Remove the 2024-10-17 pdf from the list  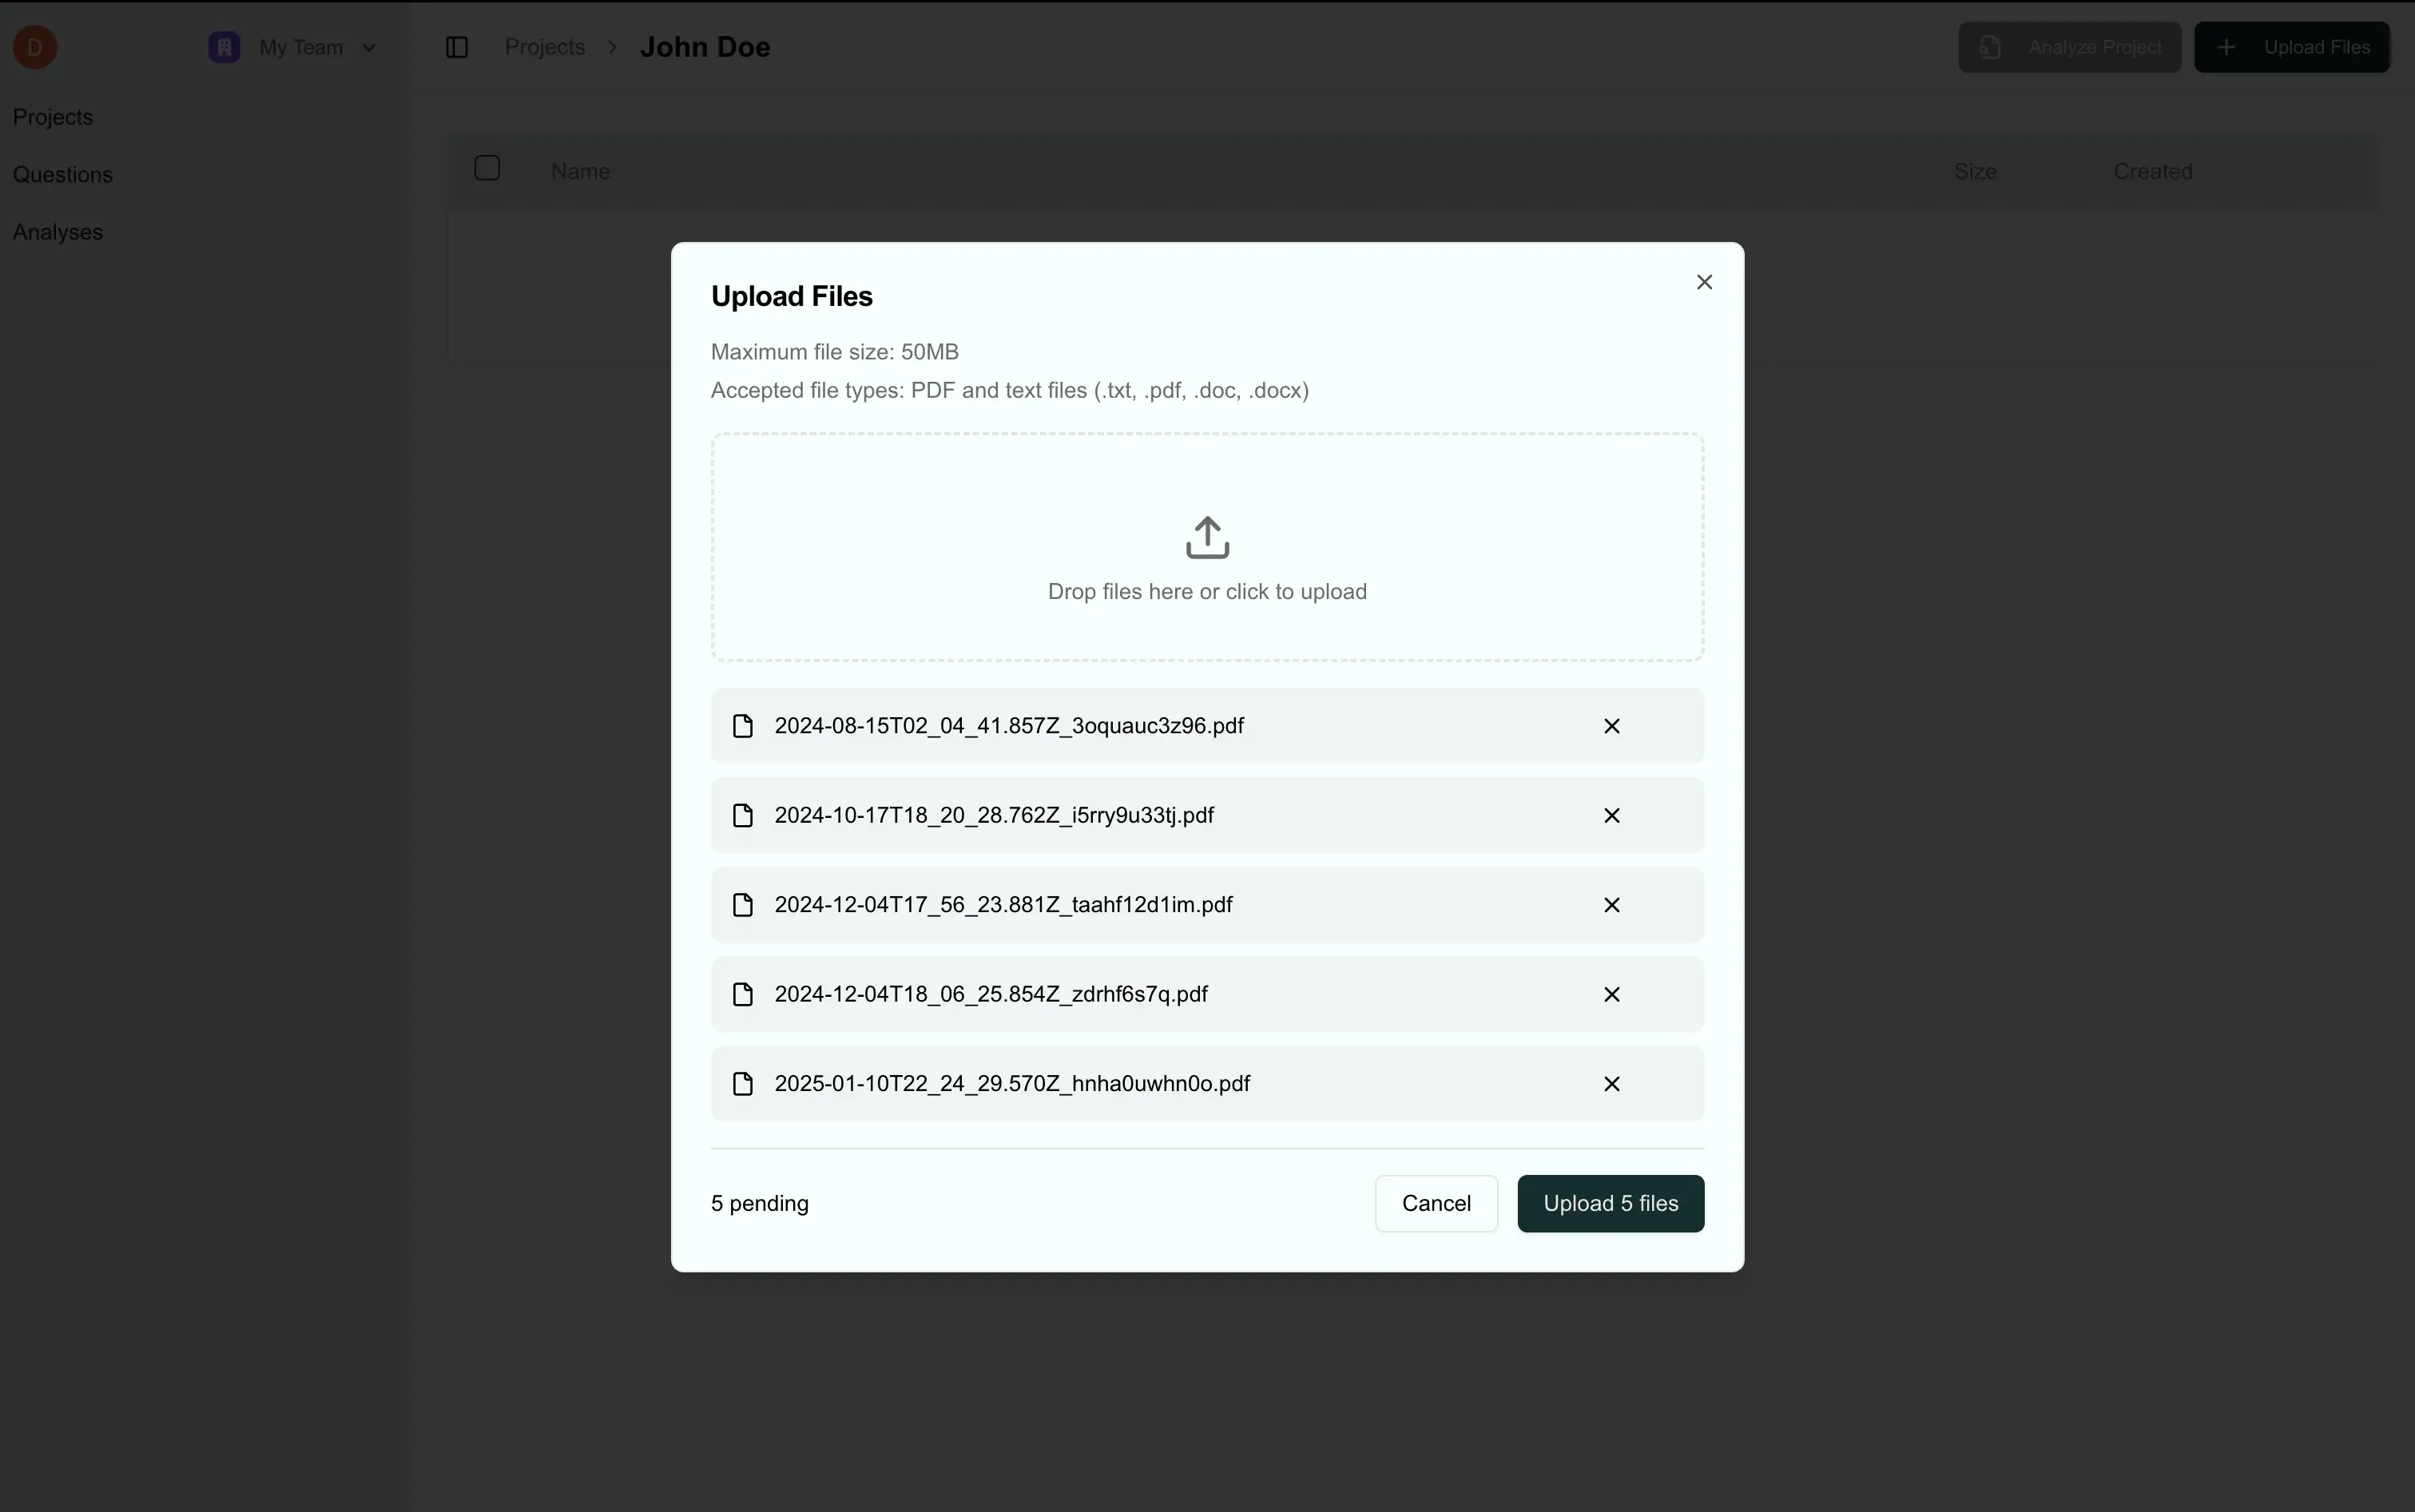pyautogui.click(x=1611, y=815)
